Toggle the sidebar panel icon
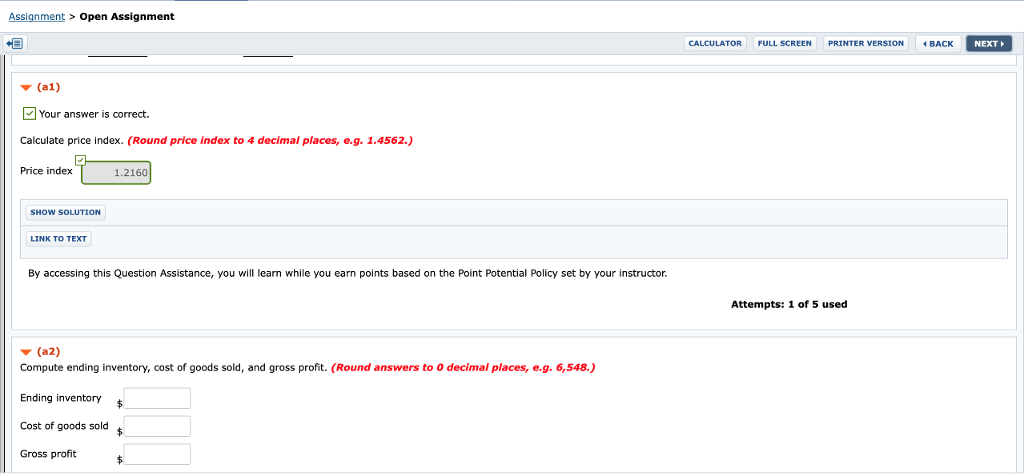1024x476 pixels. point(15,44)
